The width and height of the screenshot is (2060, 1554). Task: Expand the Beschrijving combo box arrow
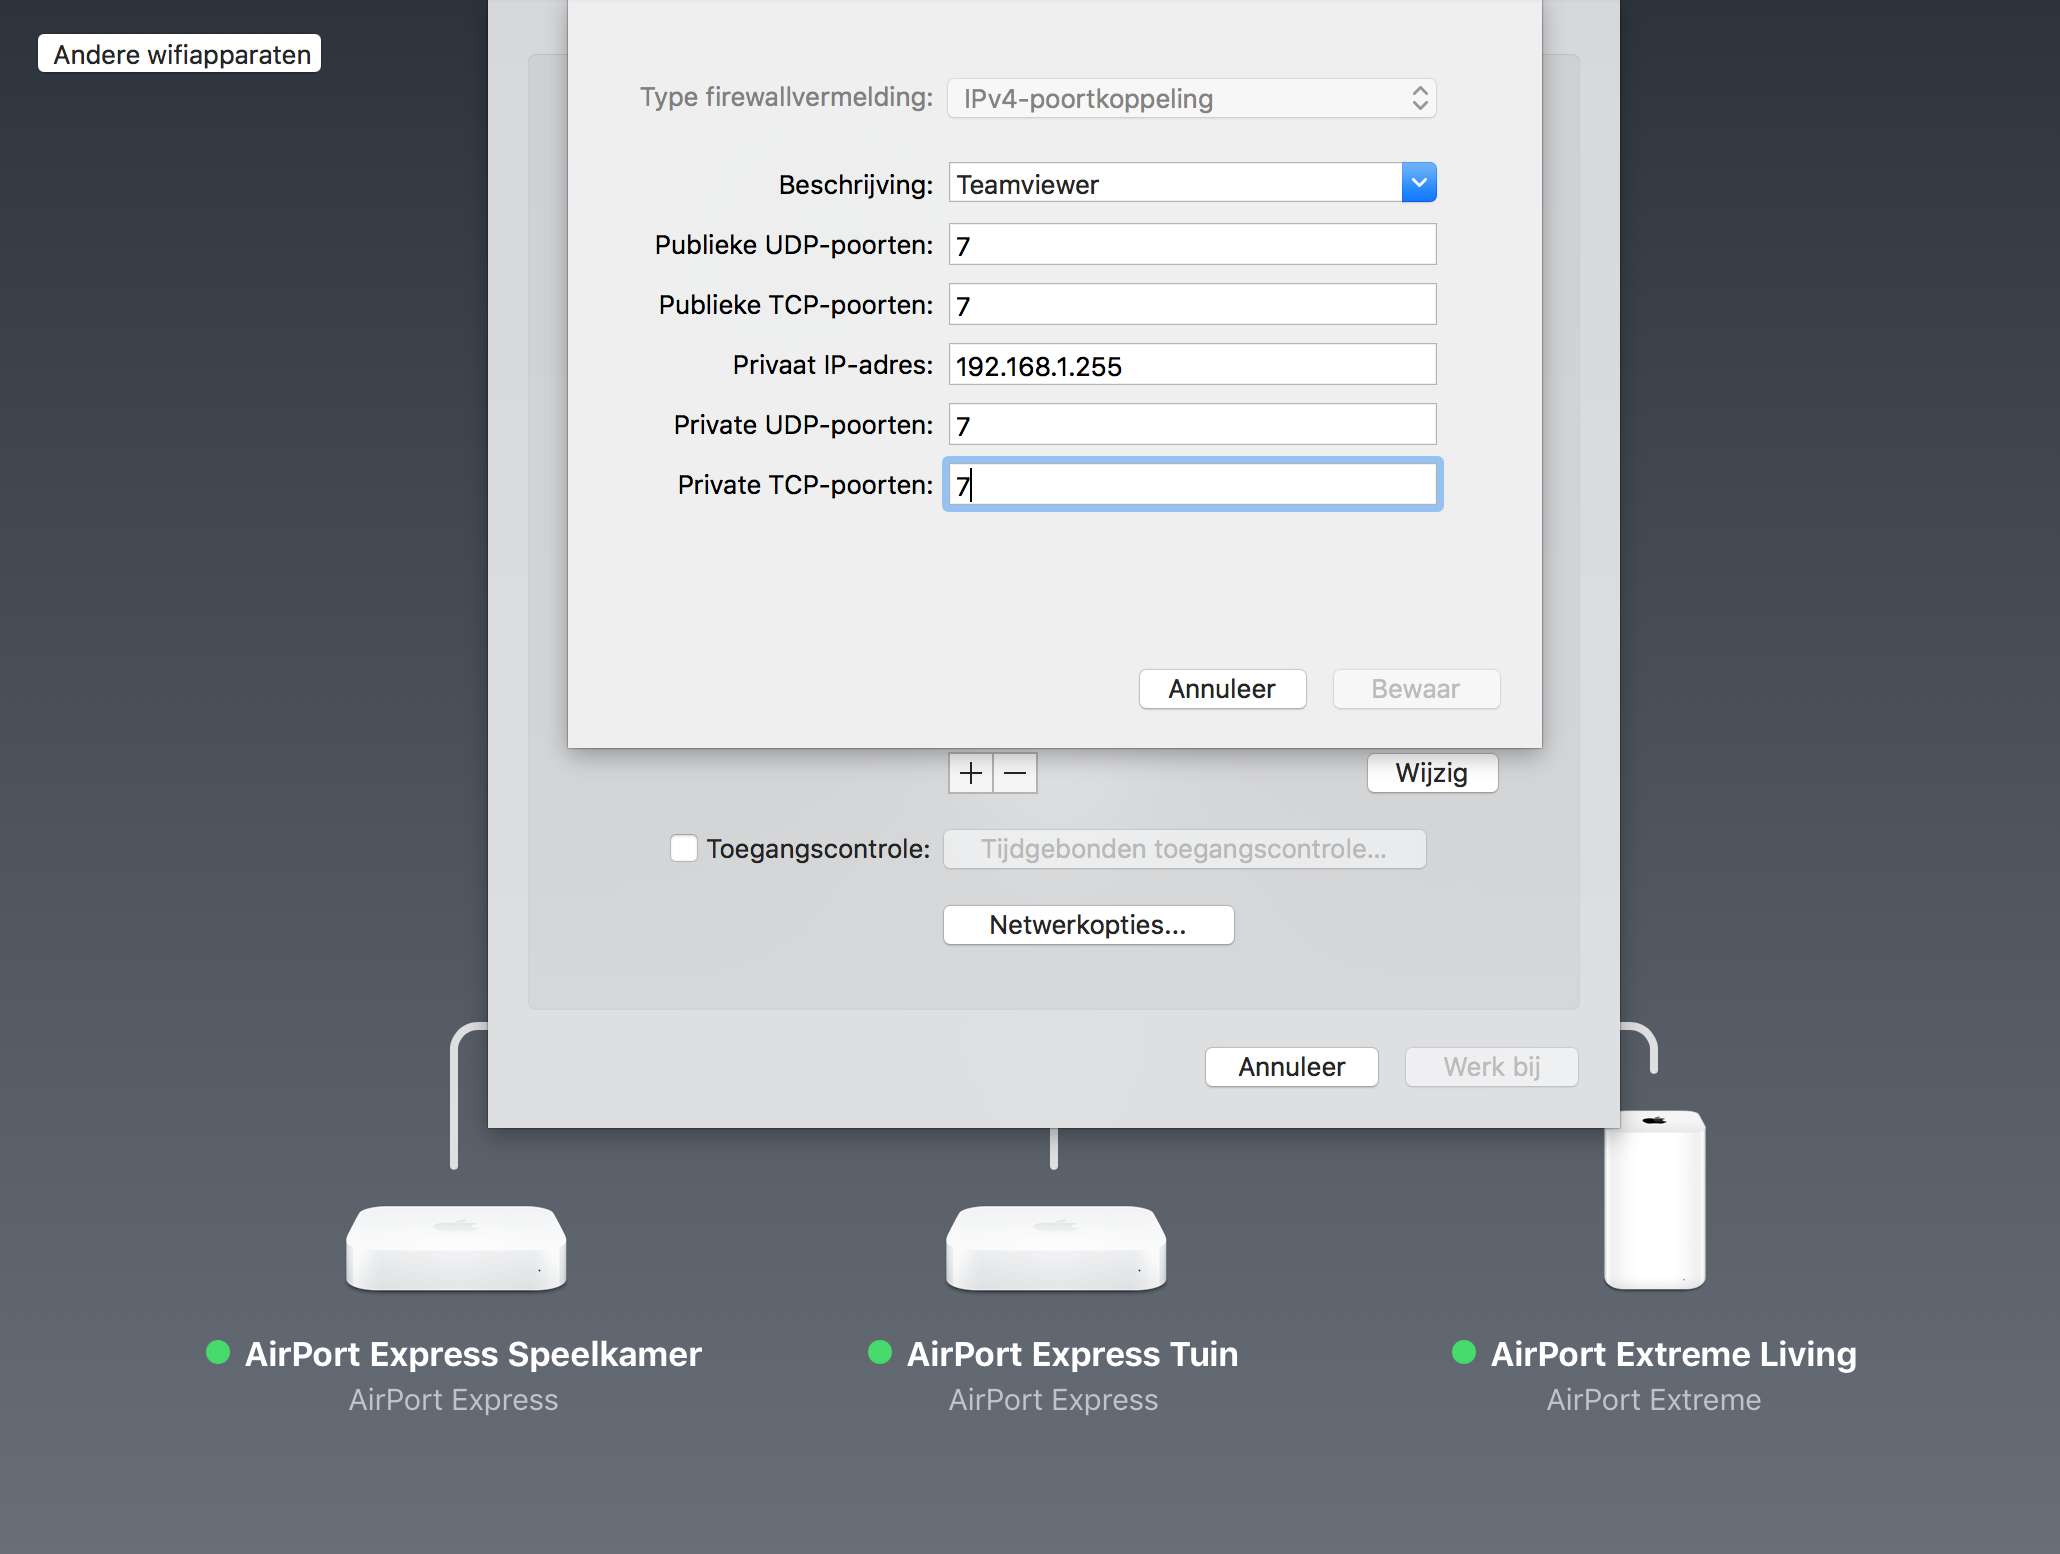click(x=1419, y=183)
